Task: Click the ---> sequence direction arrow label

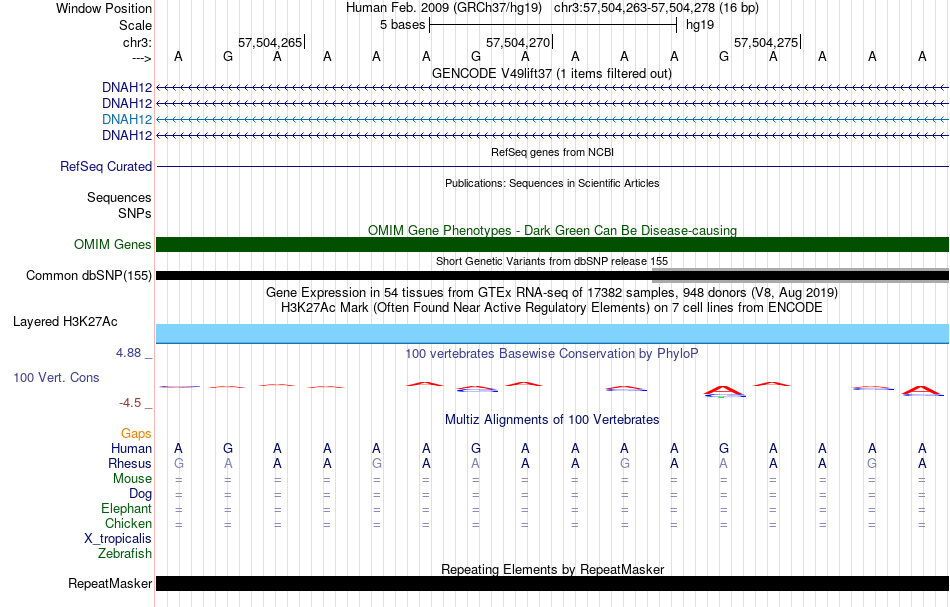Action: [141, 58]
